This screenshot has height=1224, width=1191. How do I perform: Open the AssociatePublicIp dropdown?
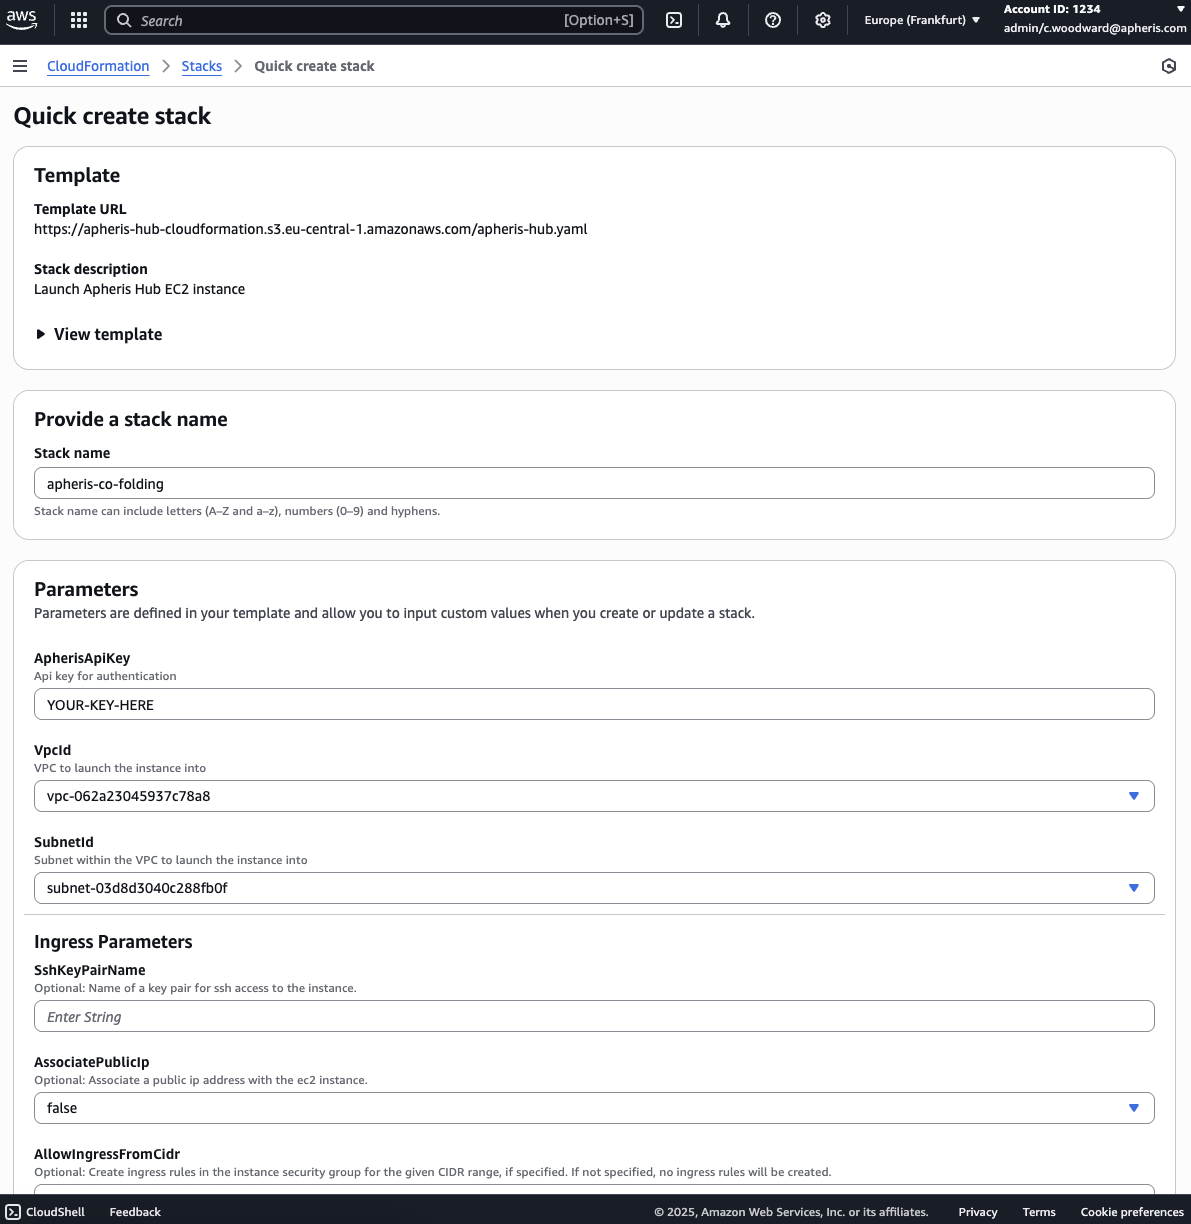[594, 1108]
